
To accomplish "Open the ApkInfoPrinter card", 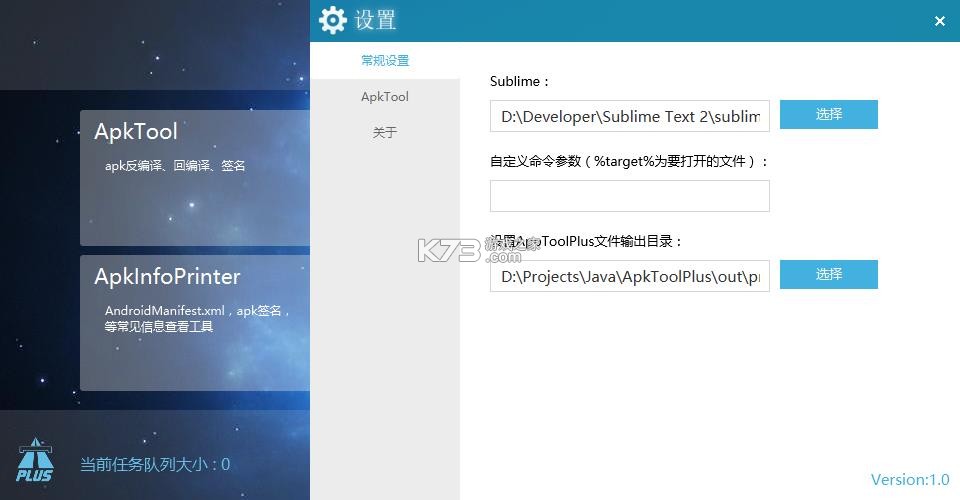I will coord(195,323).
